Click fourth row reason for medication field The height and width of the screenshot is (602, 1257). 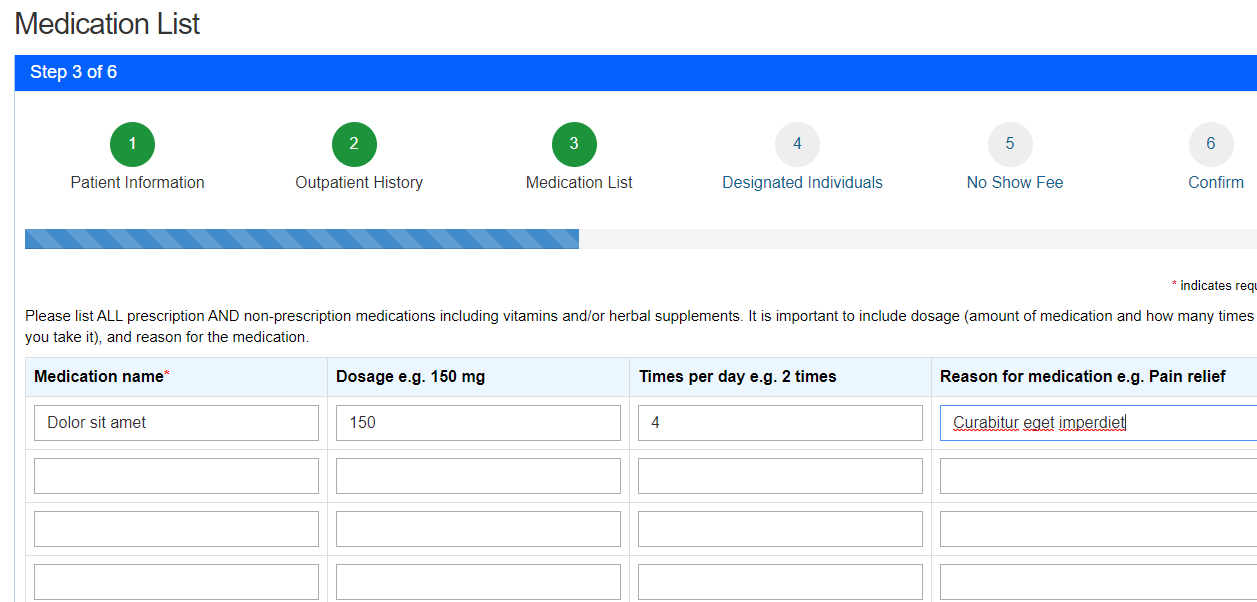click(1098, 582)
